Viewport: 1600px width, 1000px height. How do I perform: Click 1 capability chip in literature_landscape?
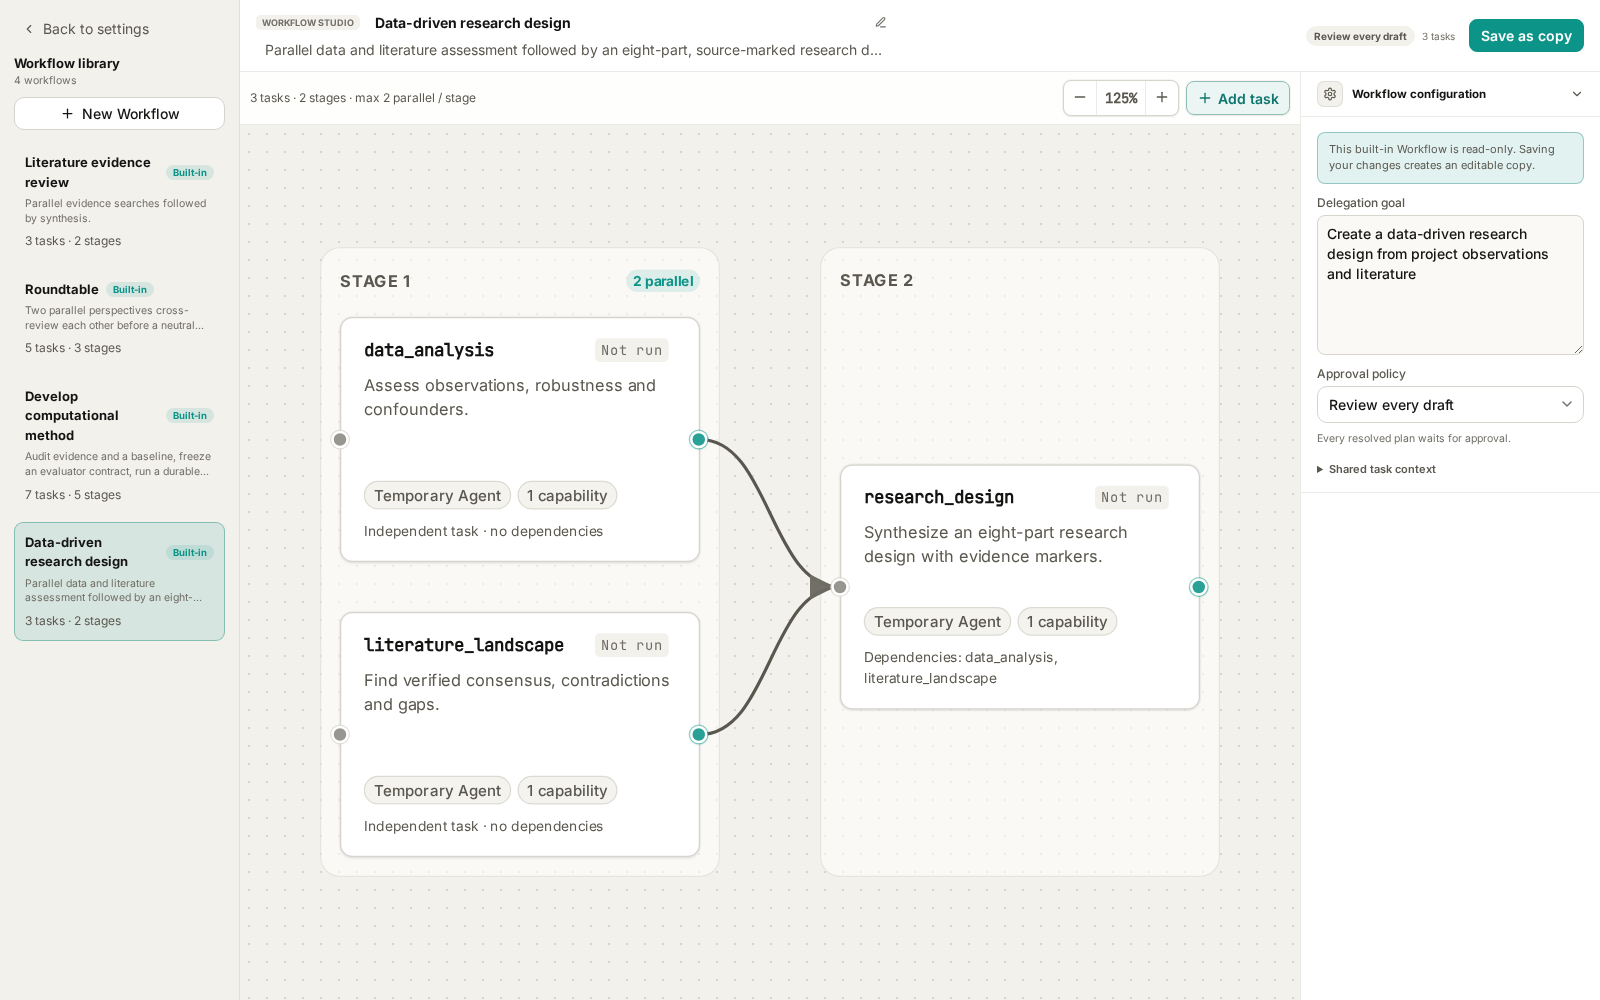point(567,791)
